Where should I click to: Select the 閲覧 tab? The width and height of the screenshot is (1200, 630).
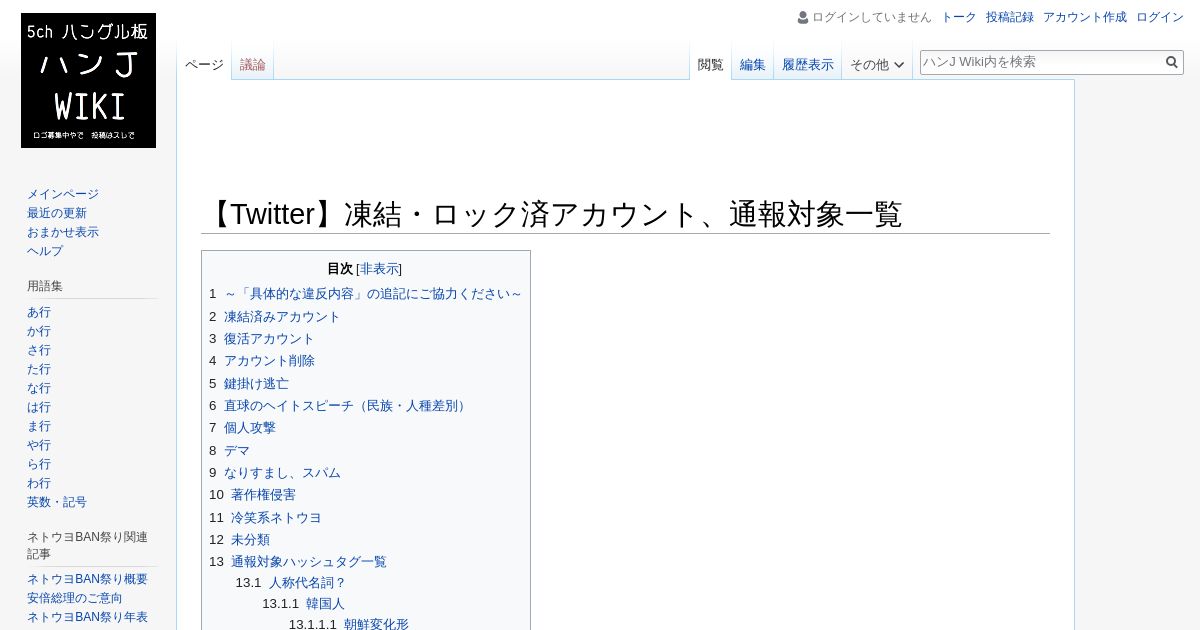click(711, 65)
